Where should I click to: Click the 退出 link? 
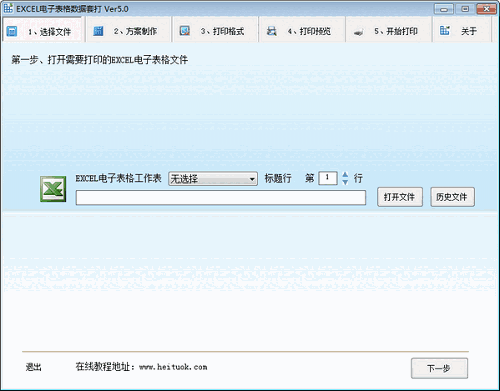[x=34, y=367]
